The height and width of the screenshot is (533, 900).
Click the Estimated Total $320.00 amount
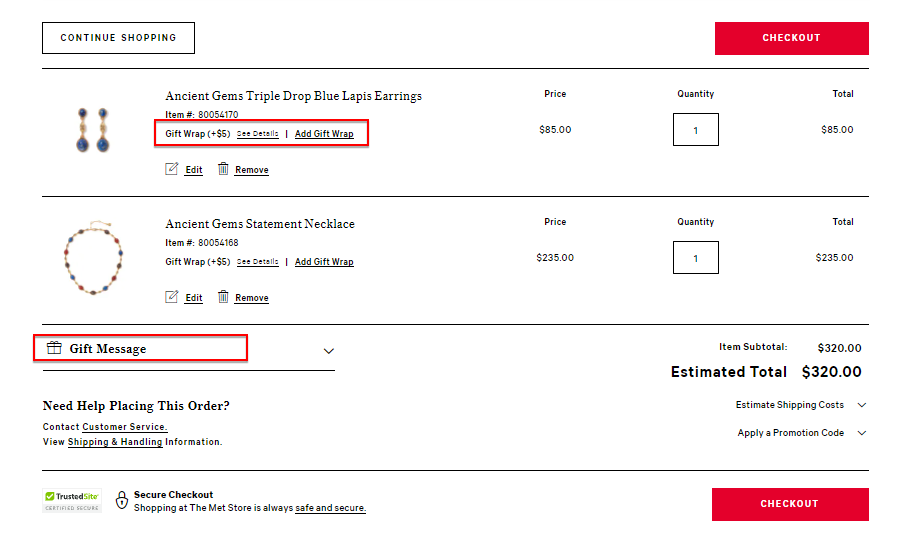tap(832, 372)
